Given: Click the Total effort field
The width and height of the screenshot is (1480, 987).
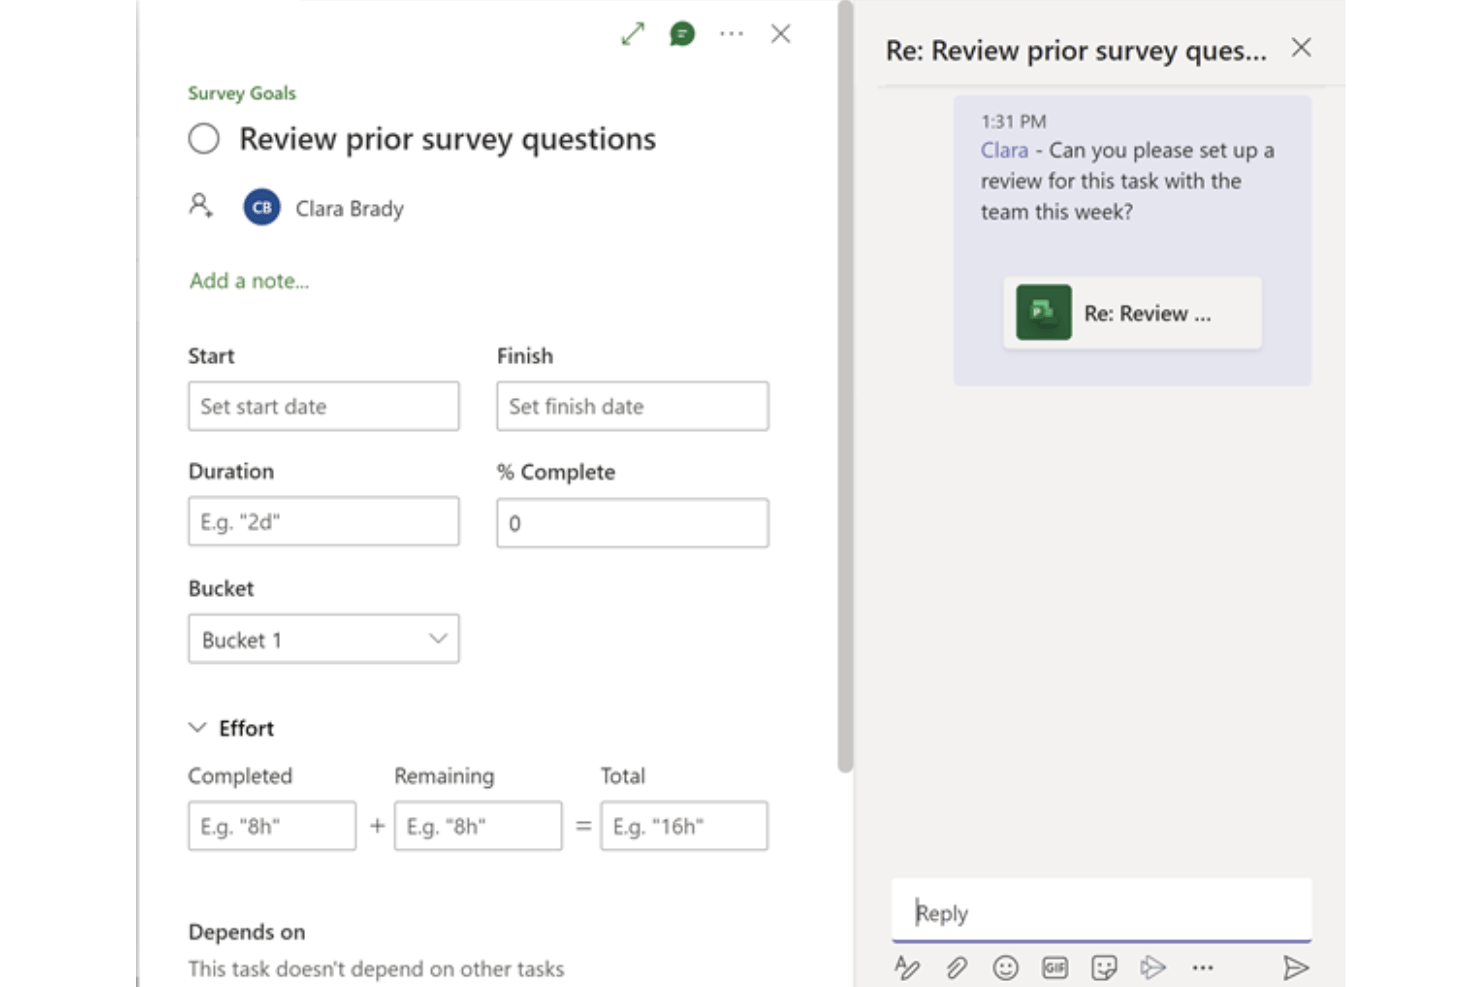Looking at the screenshot, I should click(x=684, y=826).
